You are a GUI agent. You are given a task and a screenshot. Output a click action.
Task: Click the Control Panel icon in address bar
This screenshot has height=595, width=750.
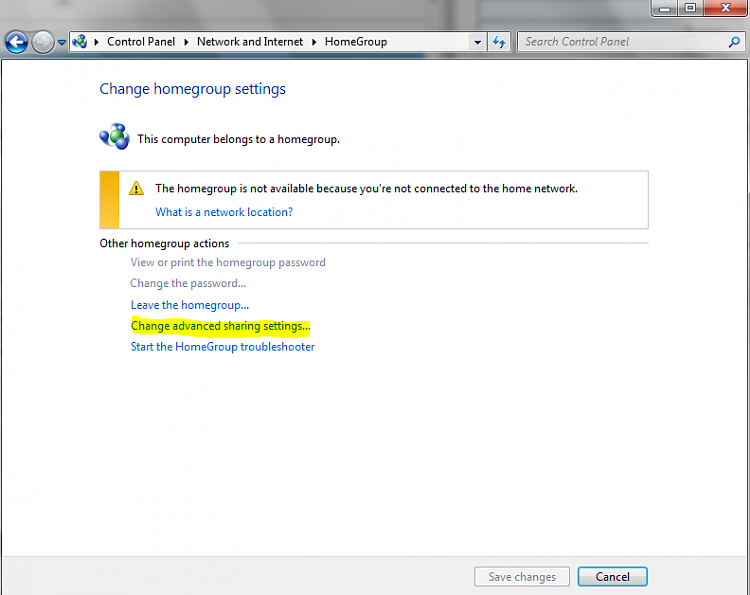[x=80, y=42]
